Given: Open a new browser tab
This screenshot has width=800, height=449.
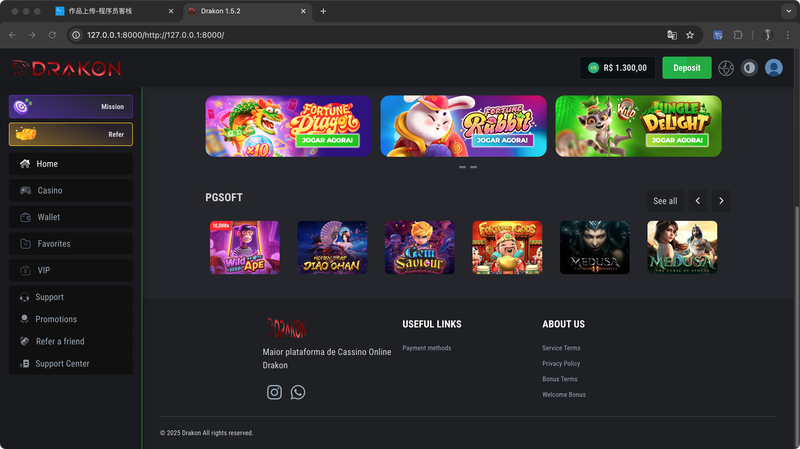Looking at the screenshot, I should coord(323,11).
